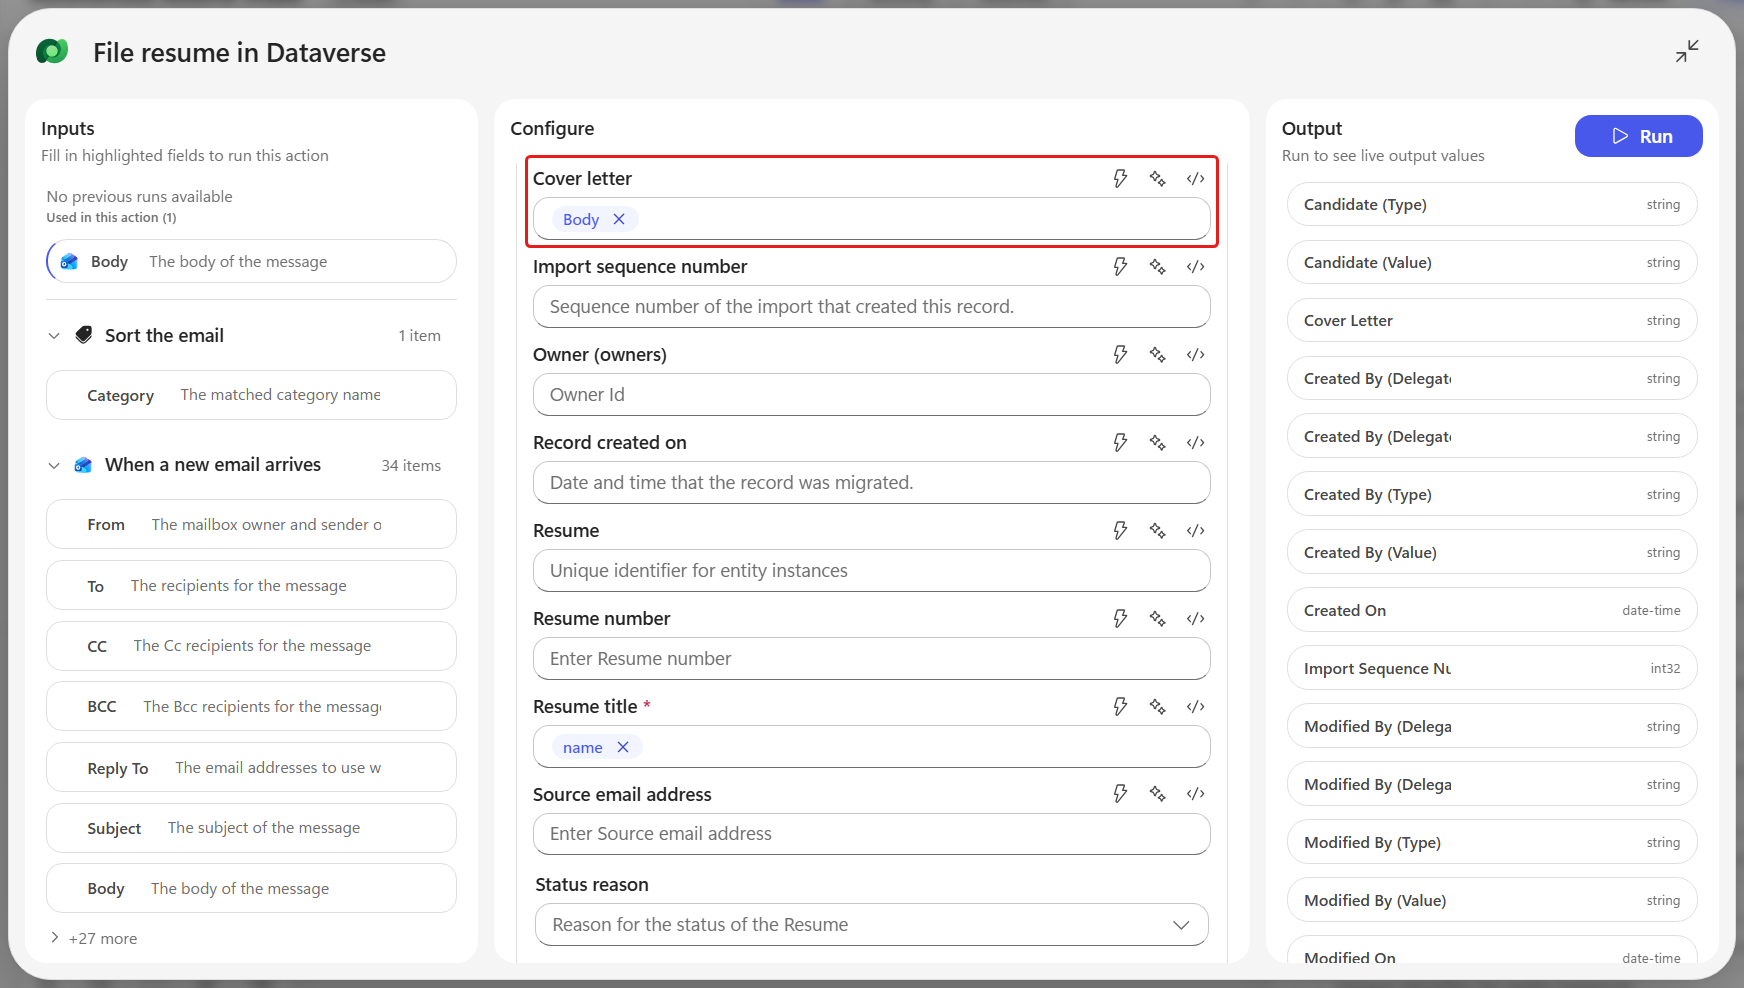Select the Modified By (Type) output
The width and height of the screenshot is (1744, 988).
1492,842
